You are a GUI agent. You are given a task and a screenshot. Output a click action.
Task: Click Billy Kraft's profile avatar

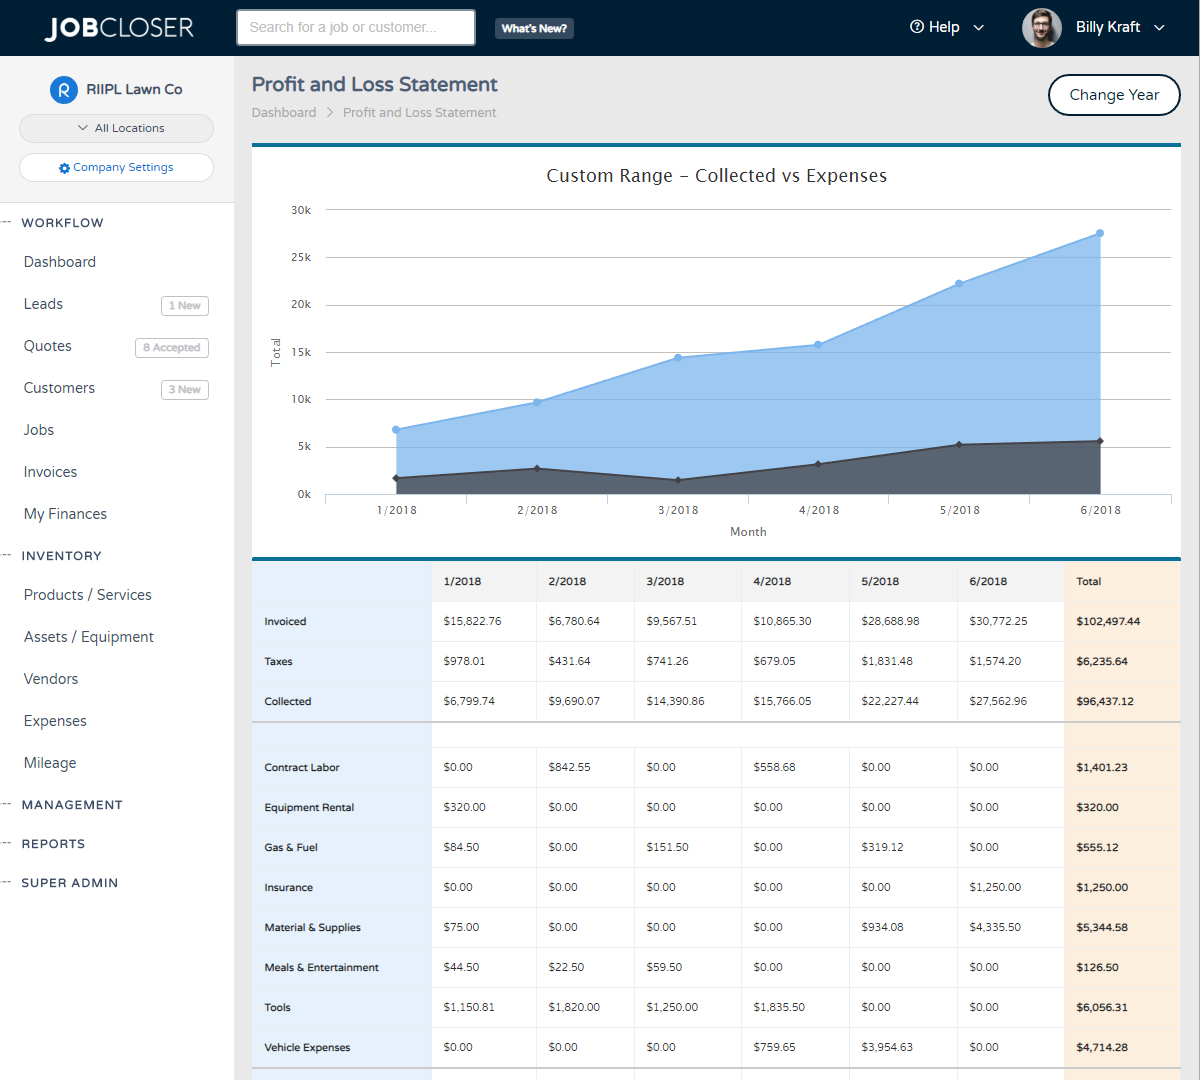coord(1041,28)
